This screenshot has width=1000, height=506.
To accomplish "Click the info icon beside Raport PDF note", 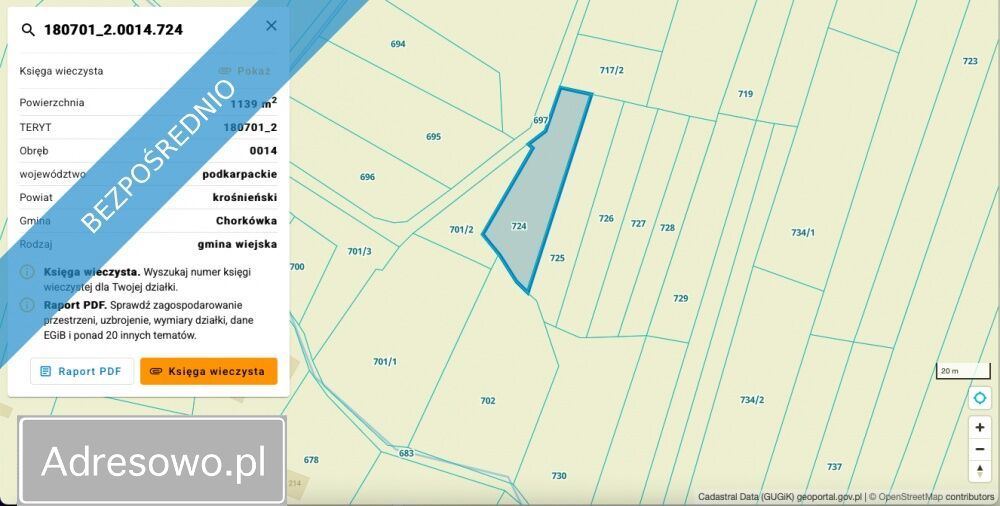I will click(27, 305).
